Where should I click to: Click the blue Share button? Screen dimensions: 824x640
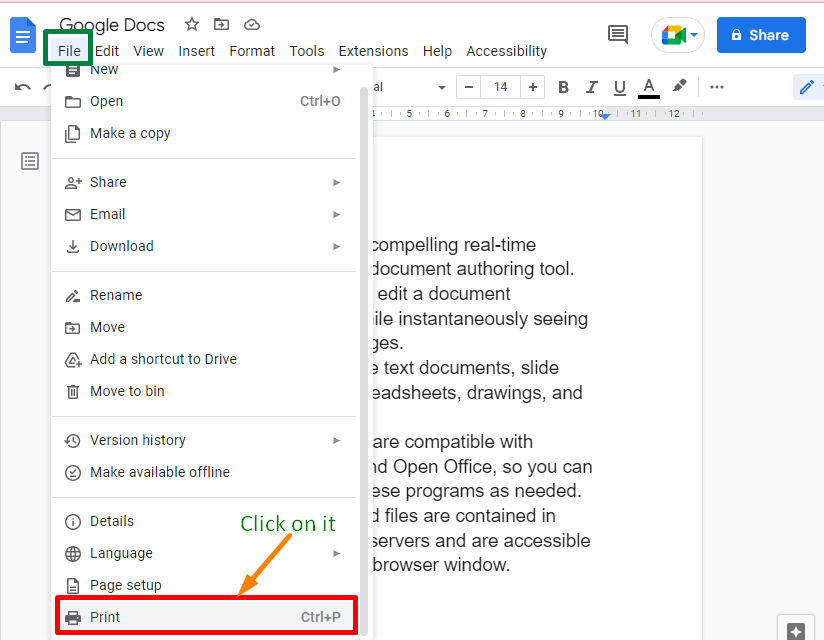tap(761, 35)
